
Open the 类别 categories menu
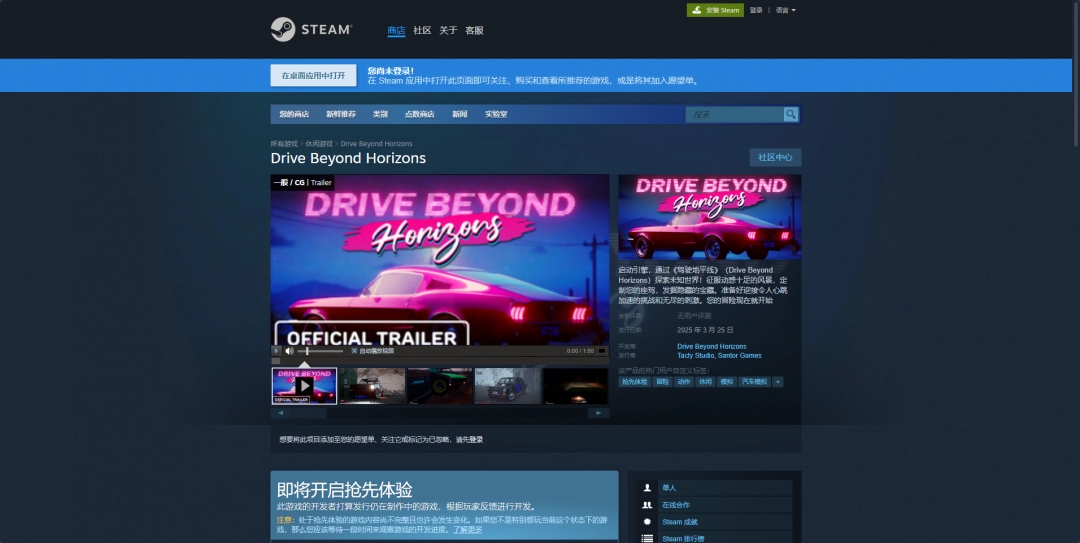tap(380, 114)
